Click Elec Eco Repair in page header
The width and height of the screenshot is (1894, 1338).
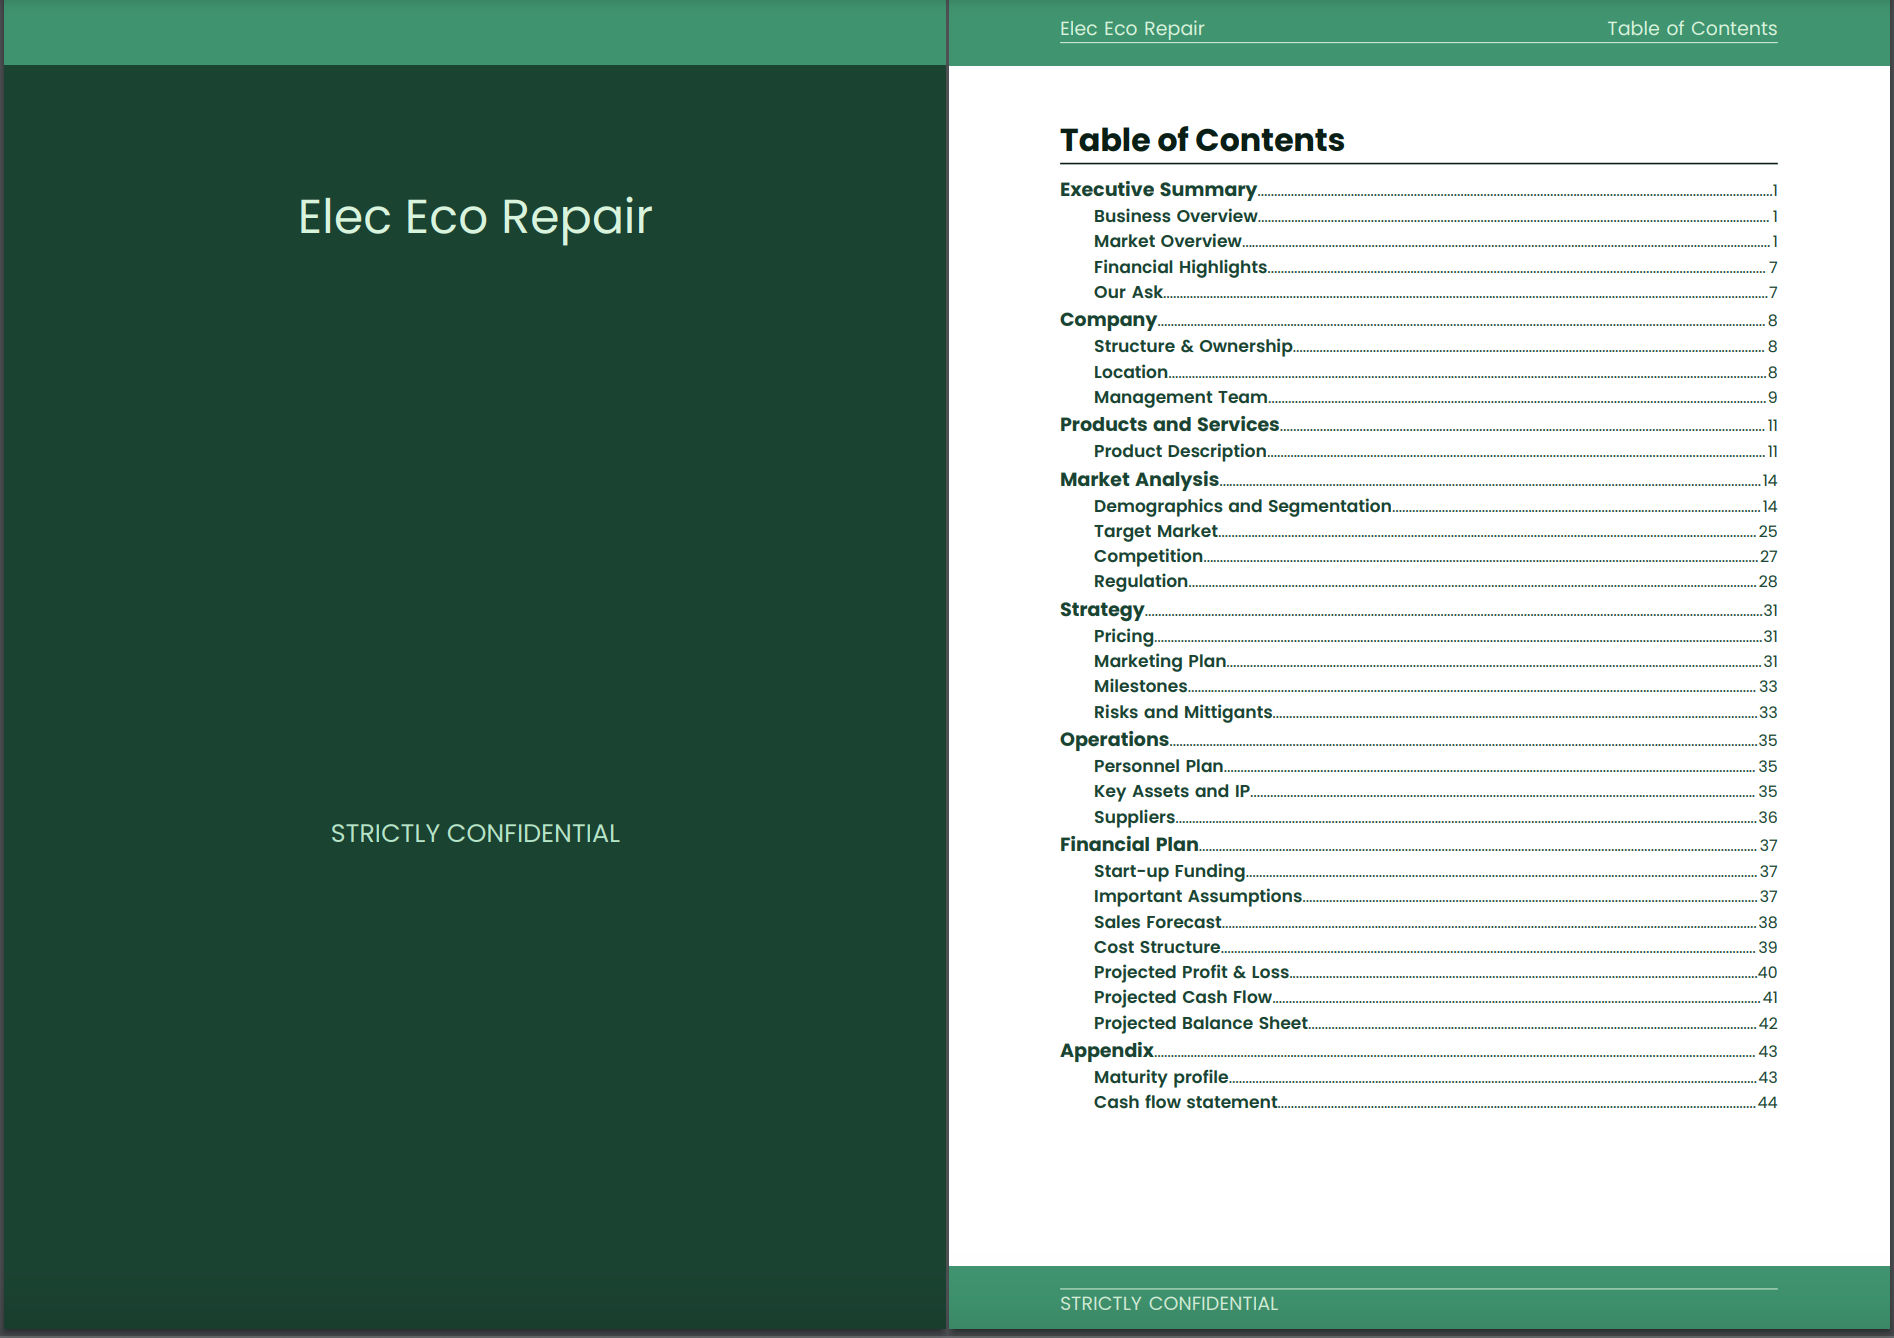(x=1132, y=28)
